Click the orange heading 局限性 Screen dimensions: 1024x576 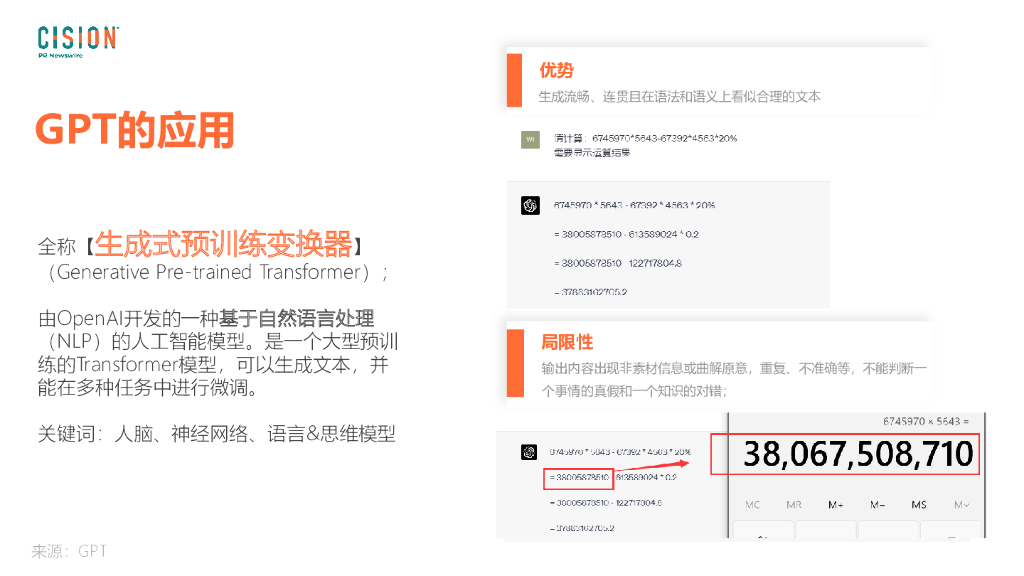tap(567, 342)
